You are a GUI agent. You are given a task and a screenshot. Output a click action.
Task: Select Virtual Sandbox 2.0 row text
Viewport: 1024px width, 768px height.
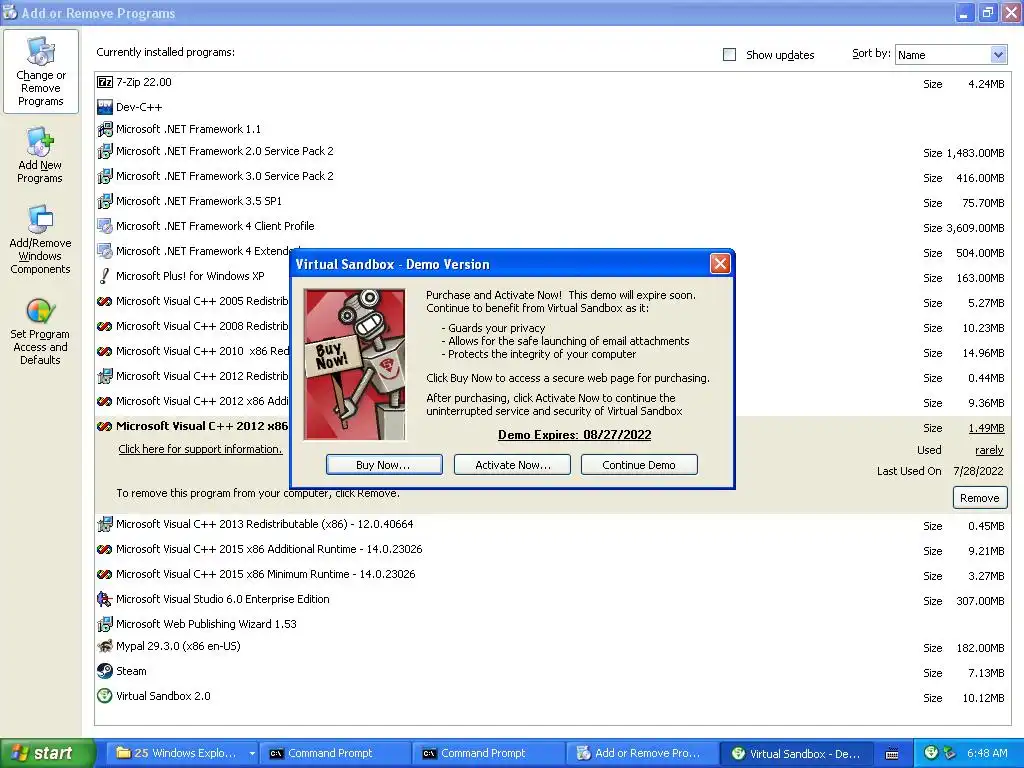(163, 696)
